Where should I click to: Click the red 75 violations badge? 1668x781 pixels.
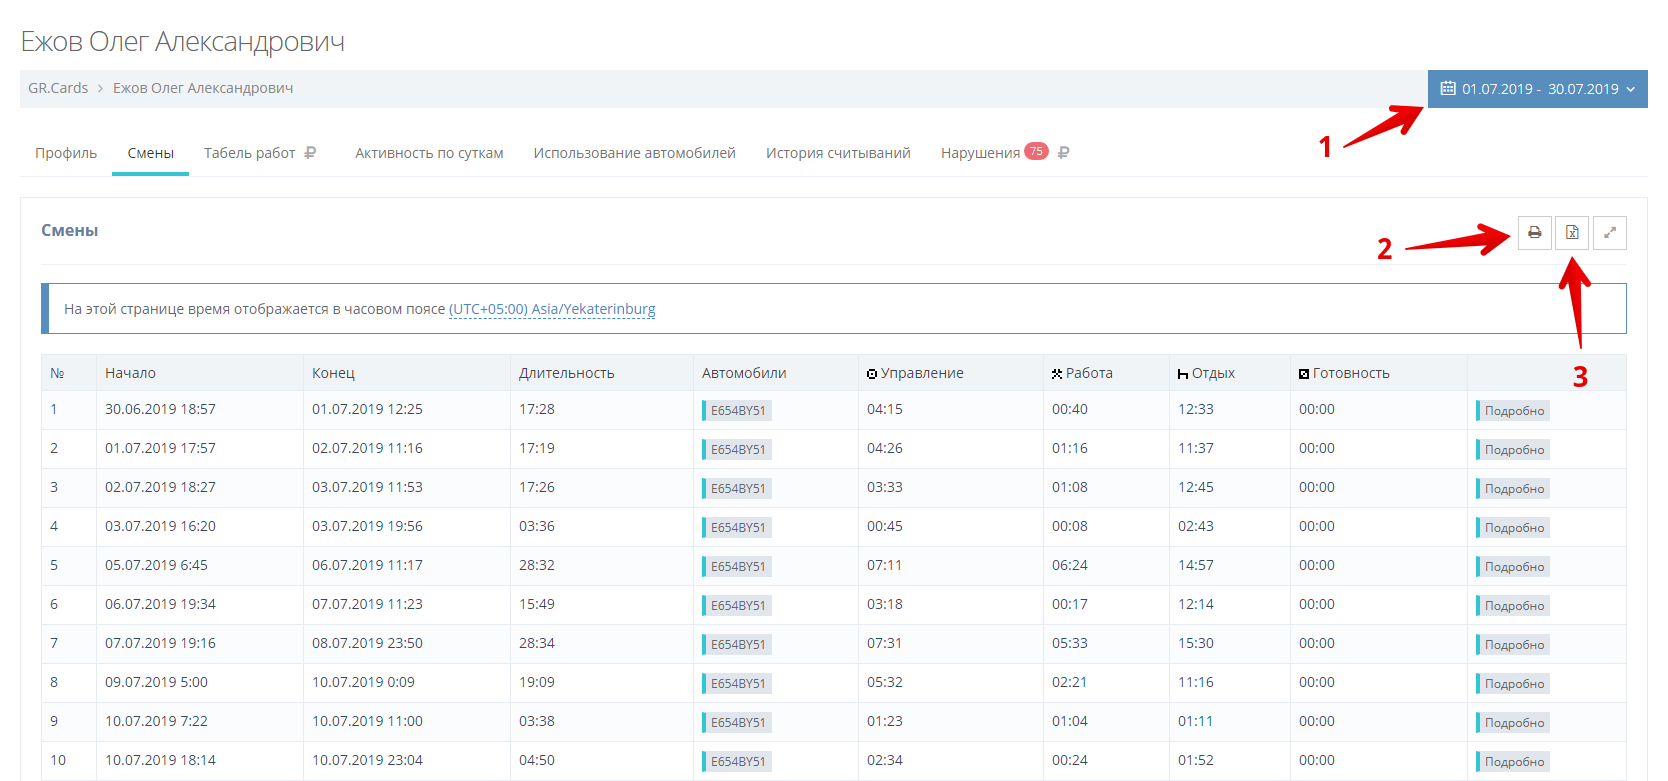(x=1036, y=152)
